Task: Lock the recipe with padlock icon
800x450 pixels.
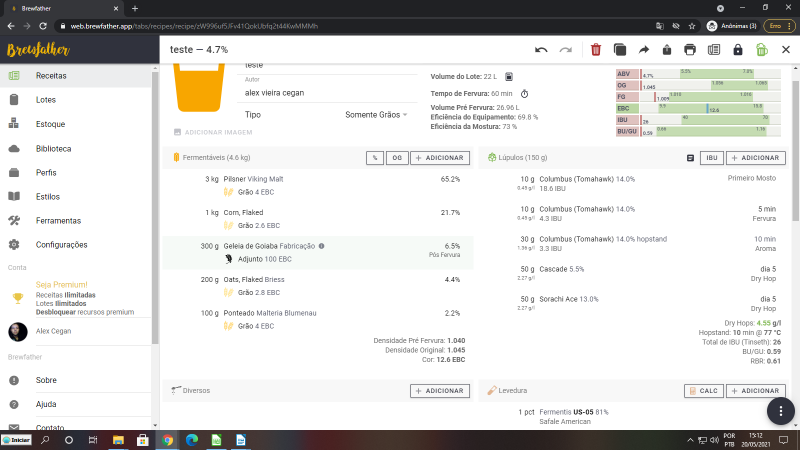Action: point(738,50)
